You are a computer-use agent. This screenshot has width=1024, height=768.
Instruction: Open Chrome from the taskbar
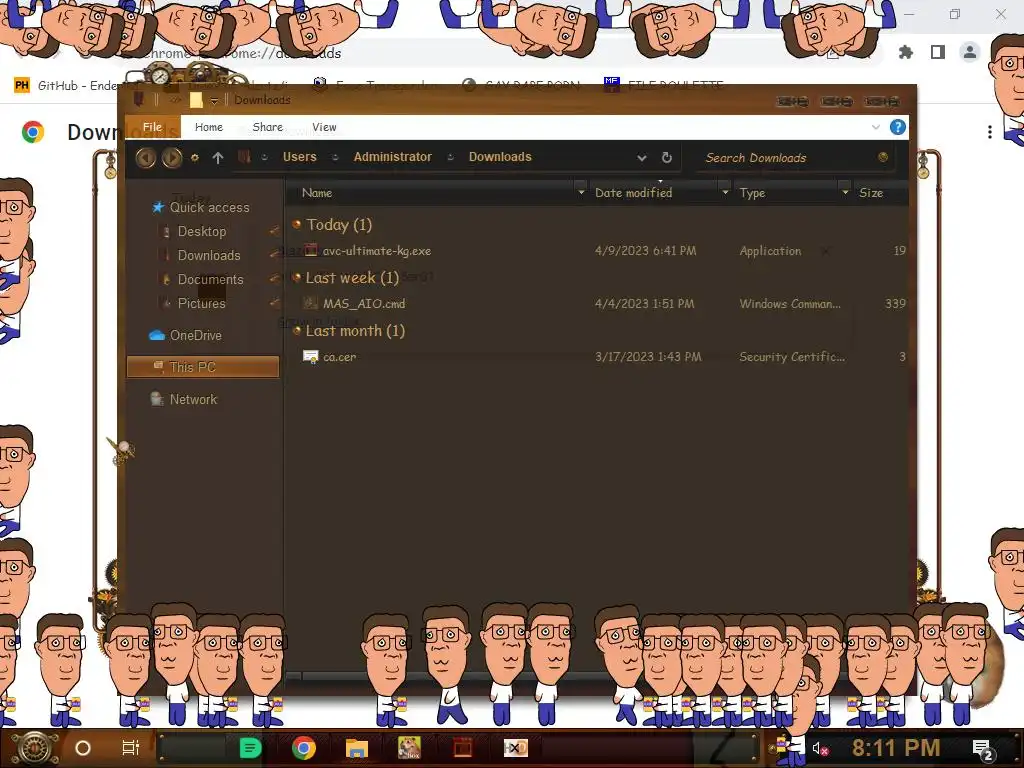[304, 748]
